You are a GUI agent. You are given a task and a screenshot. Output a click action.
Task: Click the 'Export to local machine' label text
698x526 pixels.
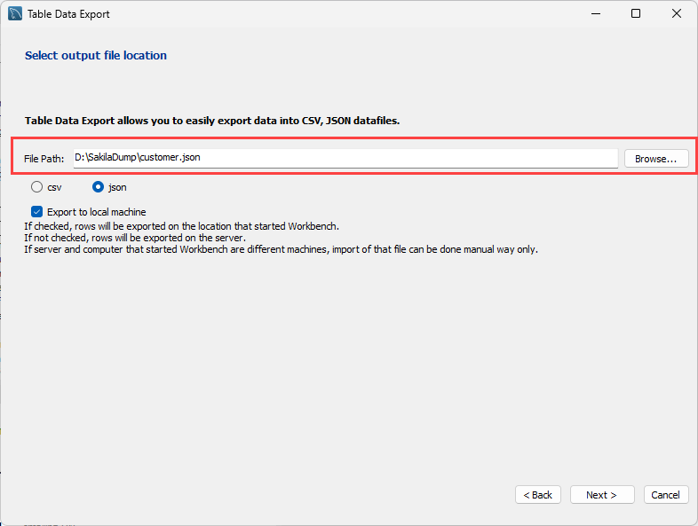(x=96, y=212)
